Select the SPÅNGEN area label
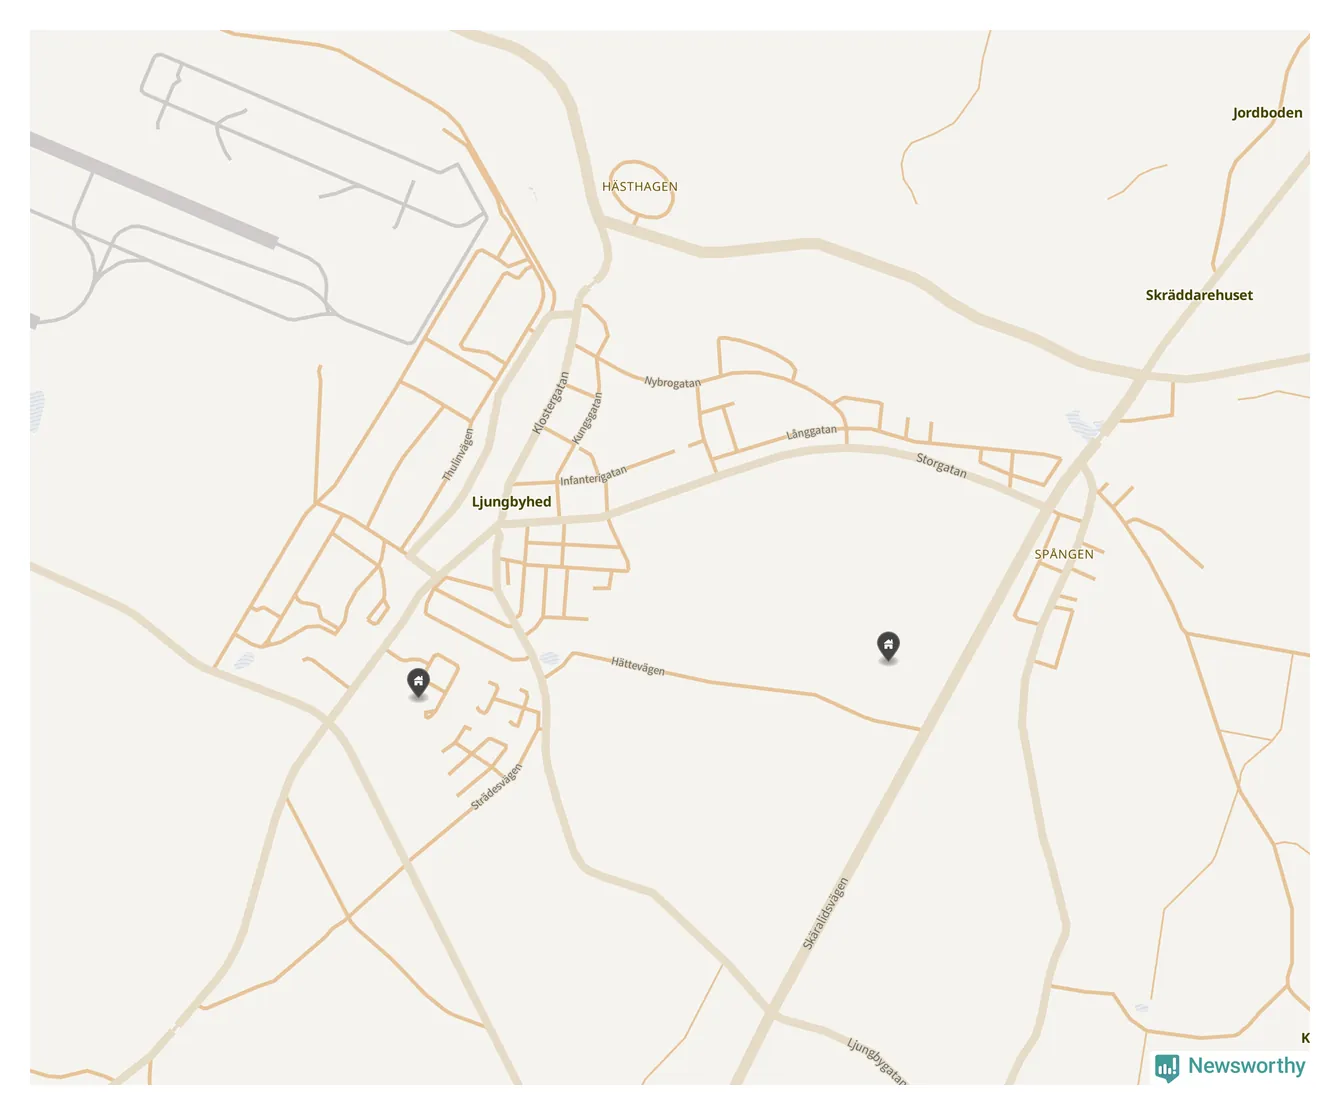The height and width of the screenshot is (1115, 1340). 1064,554
